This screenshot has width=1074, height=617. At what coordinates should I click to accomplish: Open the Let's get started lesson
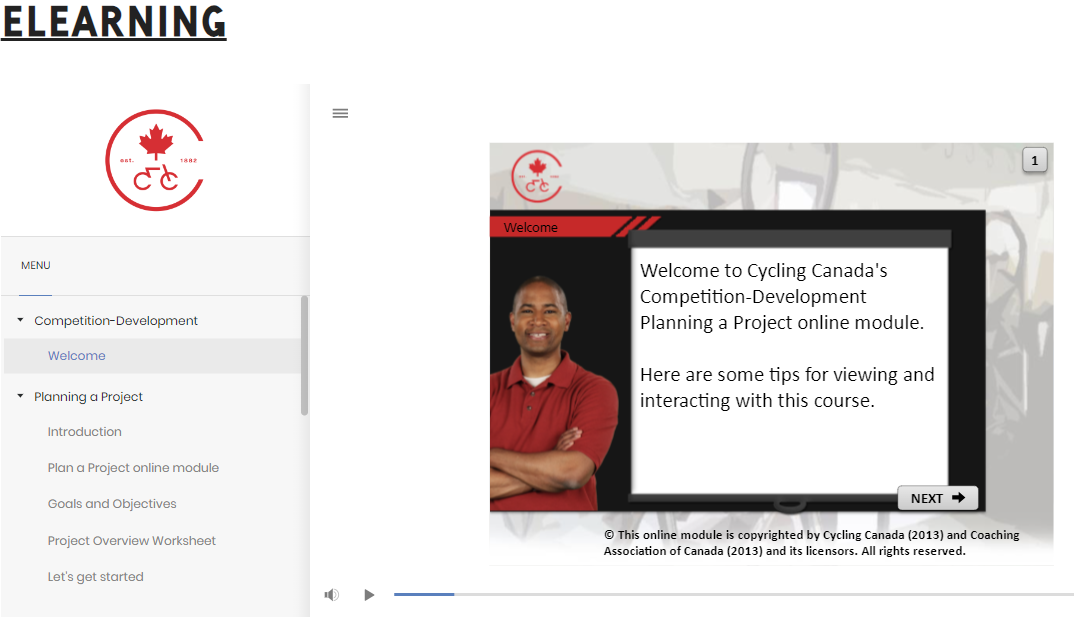pos(96,577)
